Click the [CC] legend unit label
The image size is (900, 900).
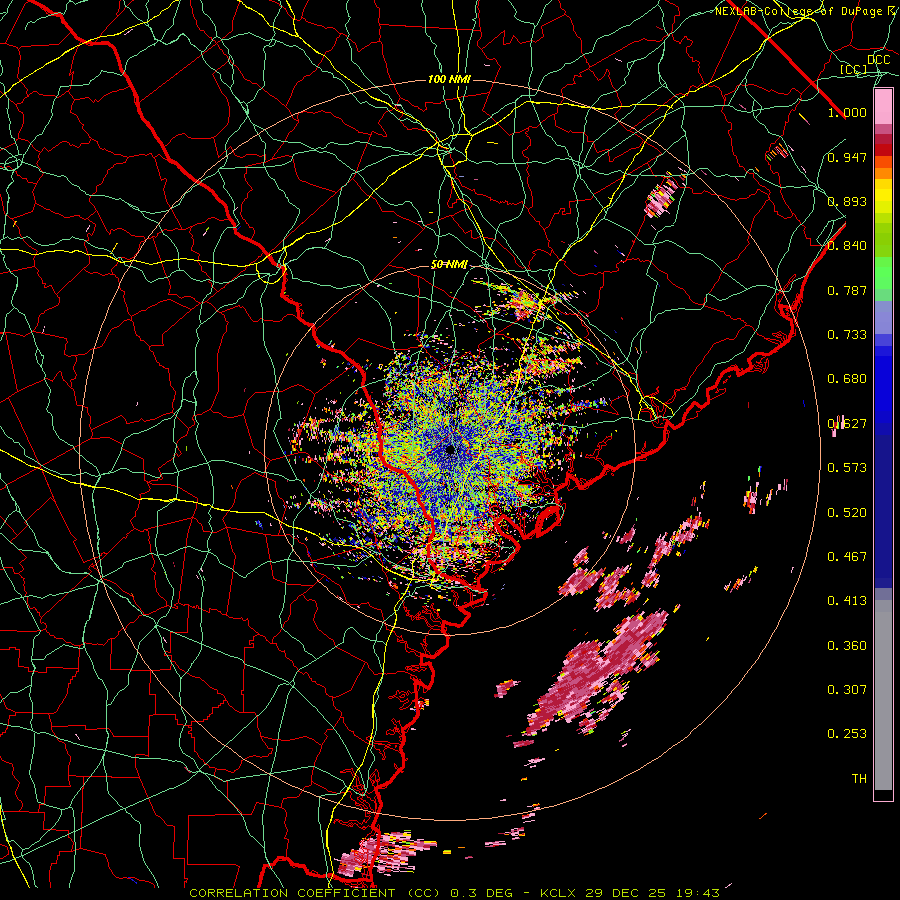click(854, 69)
